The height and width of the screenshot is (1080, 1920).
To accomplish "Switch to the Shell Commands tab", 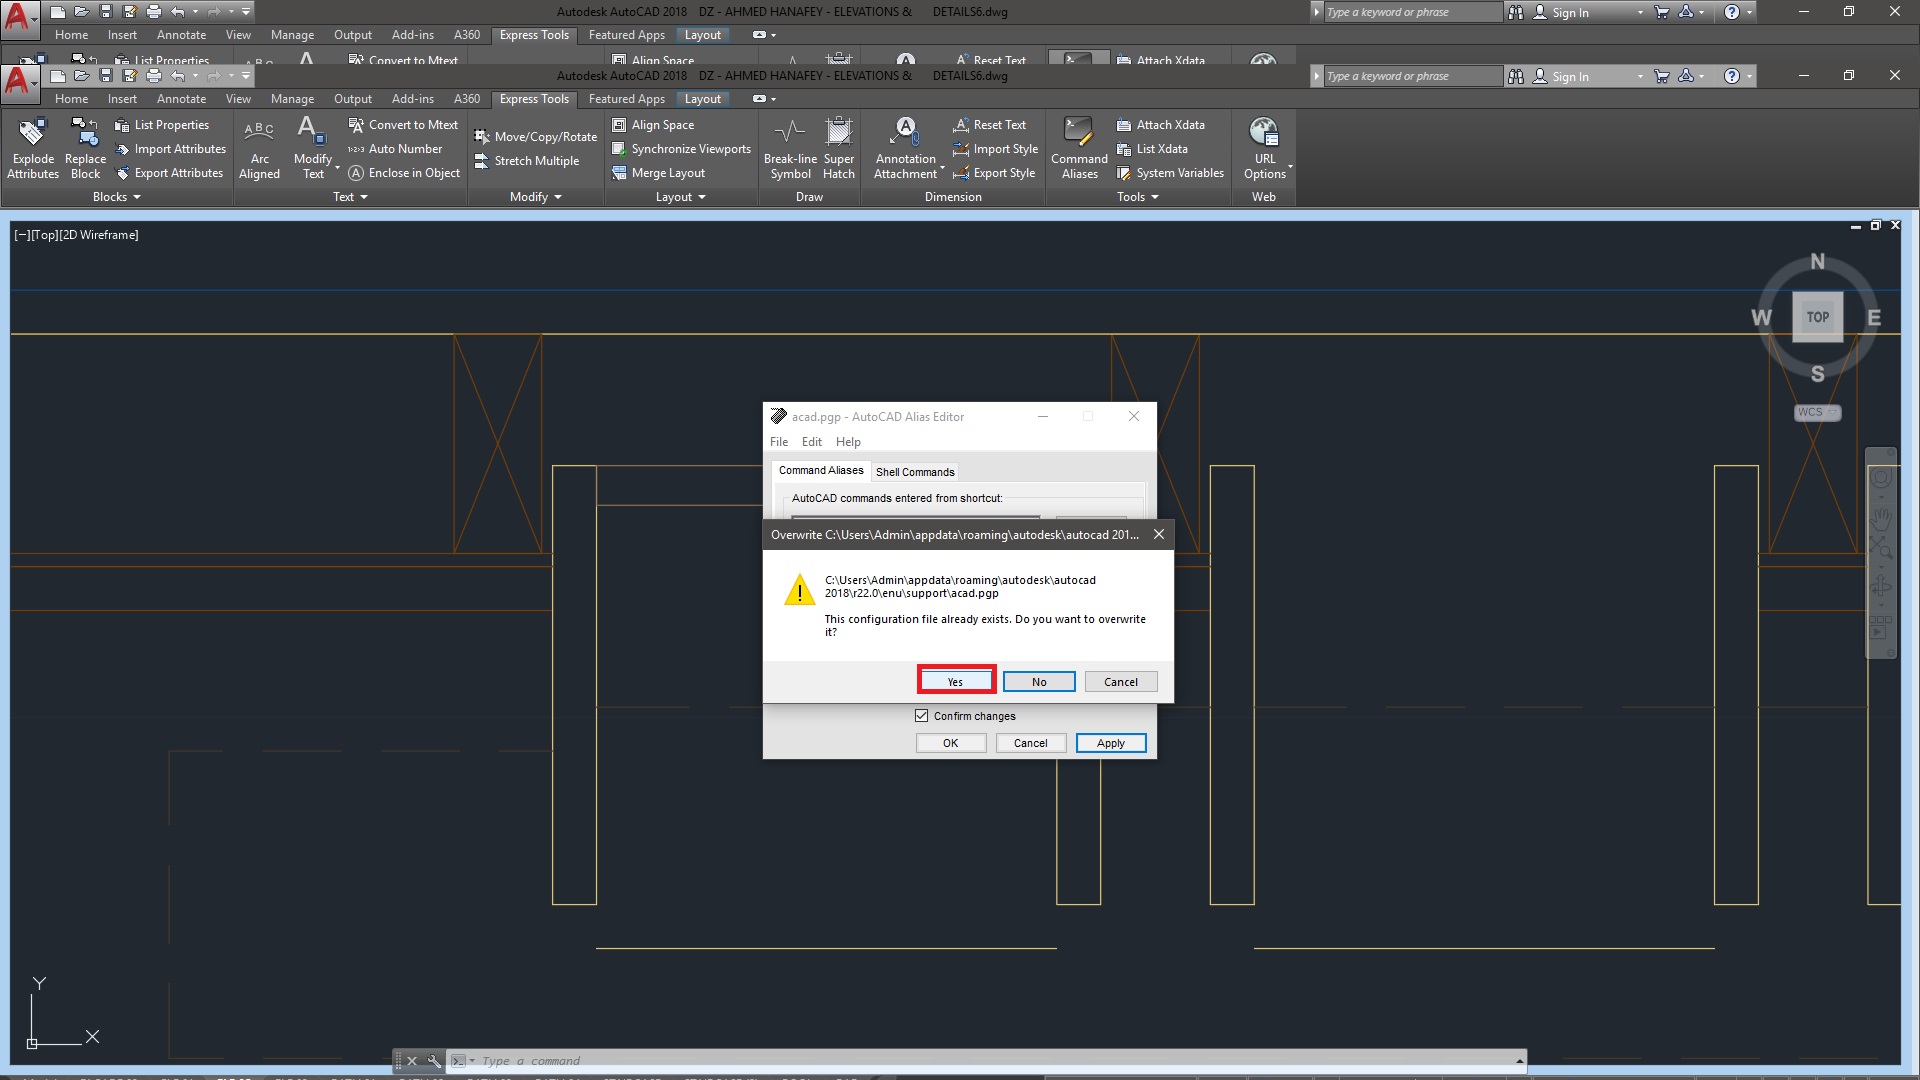I will click(915, 472).
